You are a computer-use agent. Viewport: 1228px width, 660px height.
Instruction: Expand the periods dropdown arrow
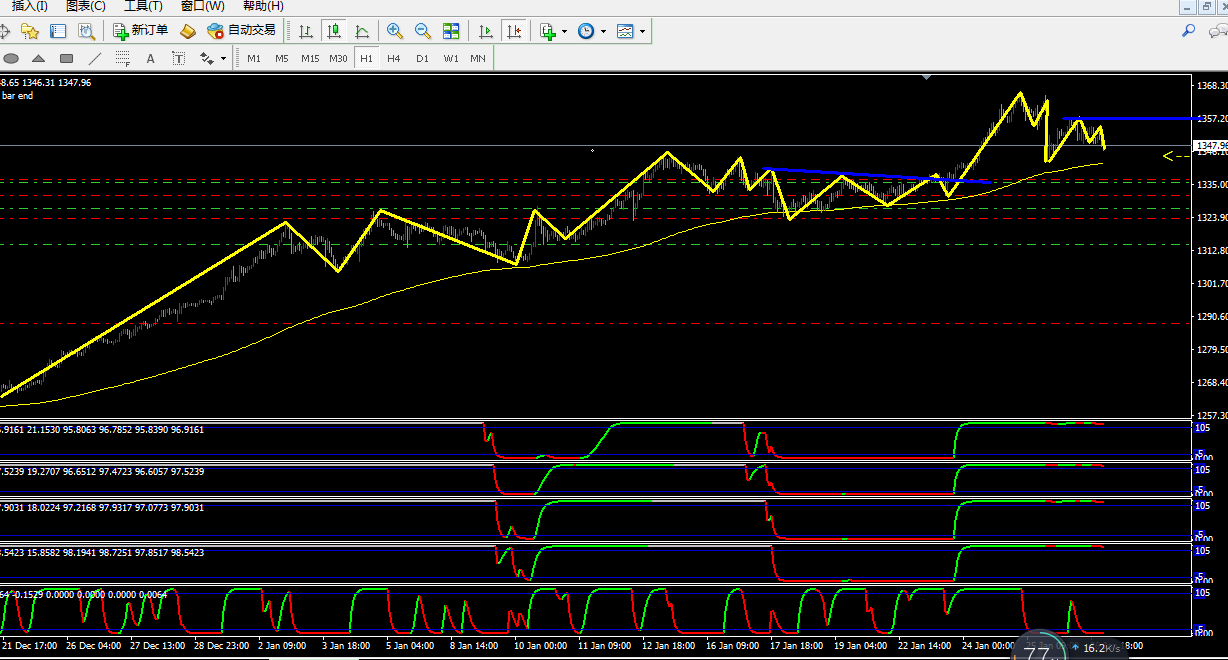[603, 31]
